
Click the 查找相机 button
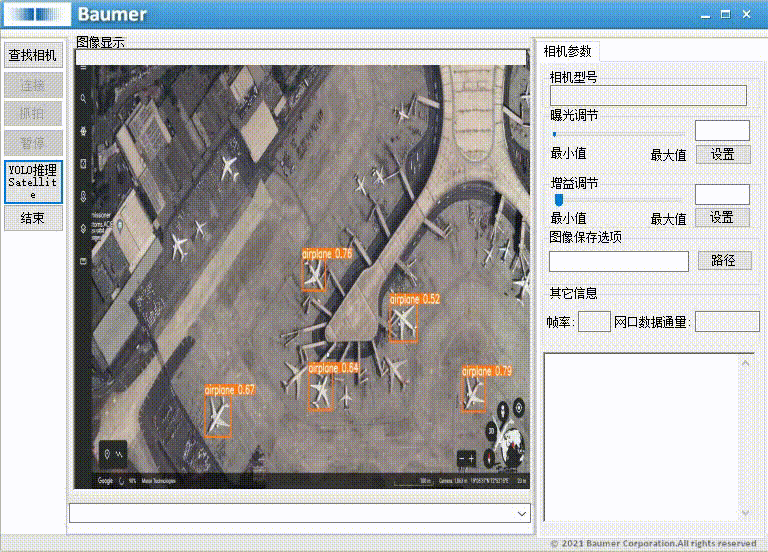pos(33,55)
